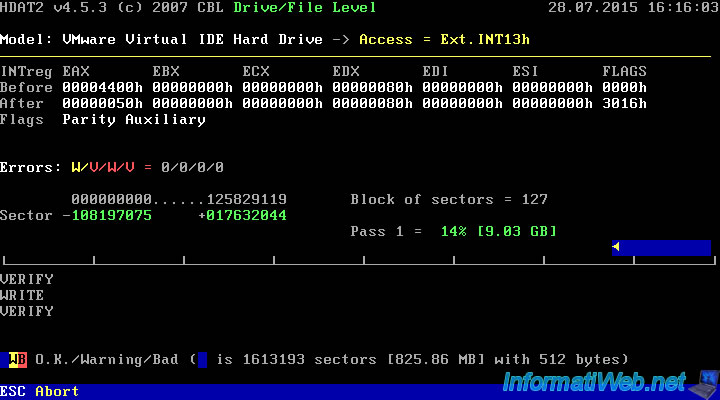Click Before EDX value '00000080h'
The image size is (720, 400).
click(372, 87)
